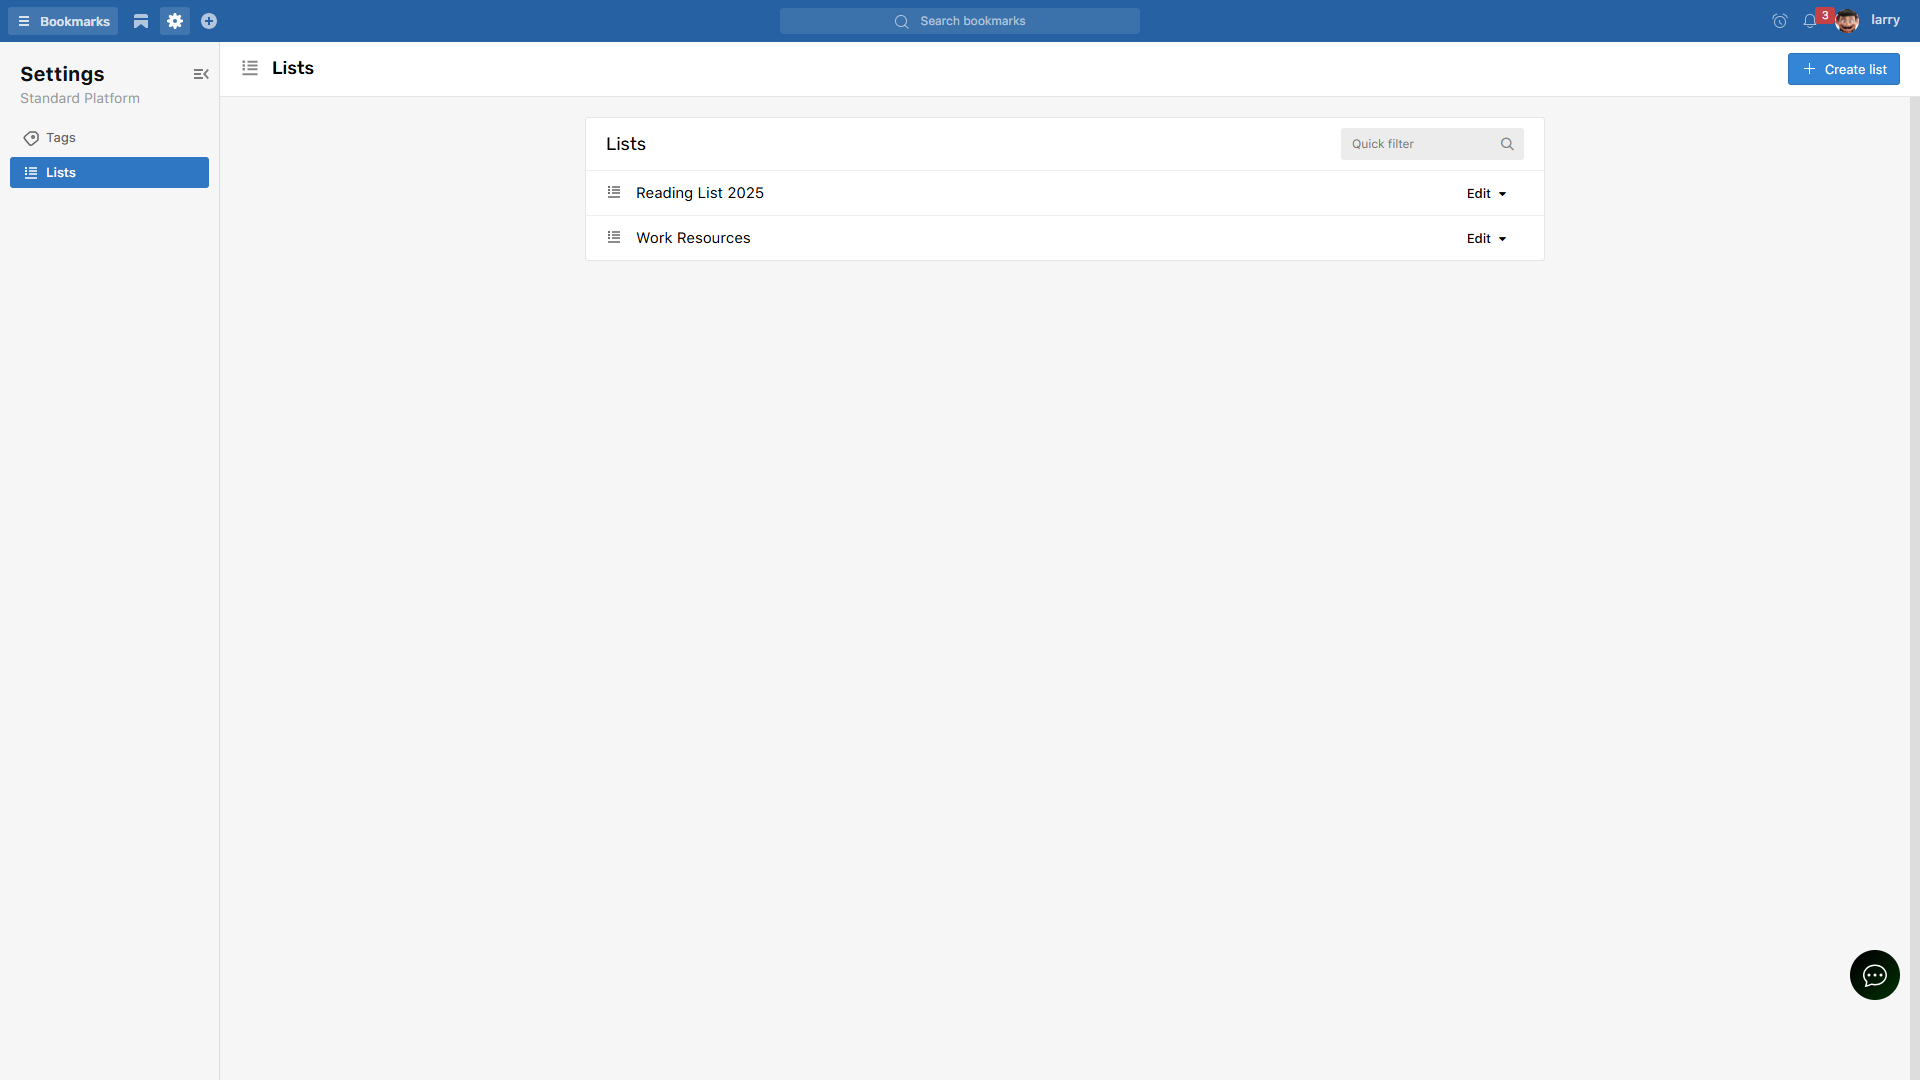Click the magnifier icon in Quick filter

click(x=1507, y=144)
